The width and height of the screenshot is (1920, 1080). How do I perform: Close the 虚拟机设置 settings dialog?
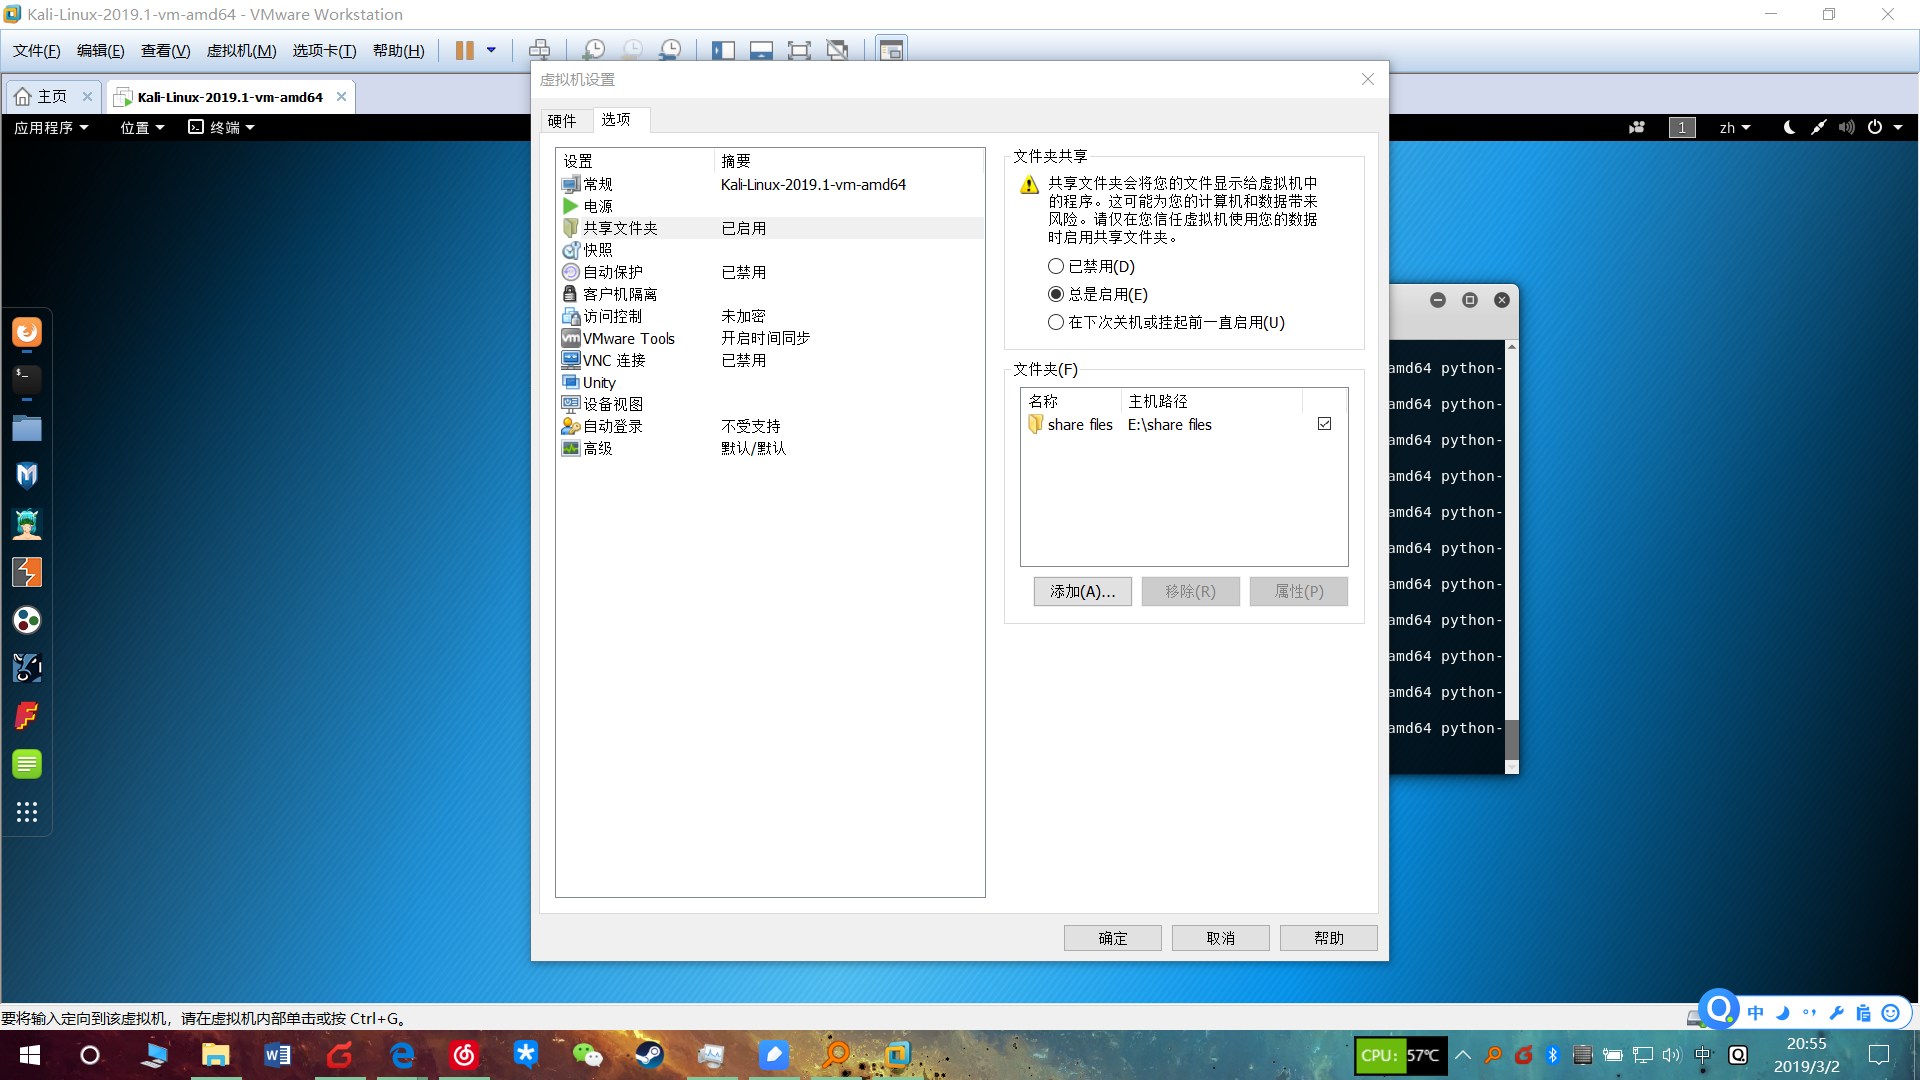click(1367, 79)
